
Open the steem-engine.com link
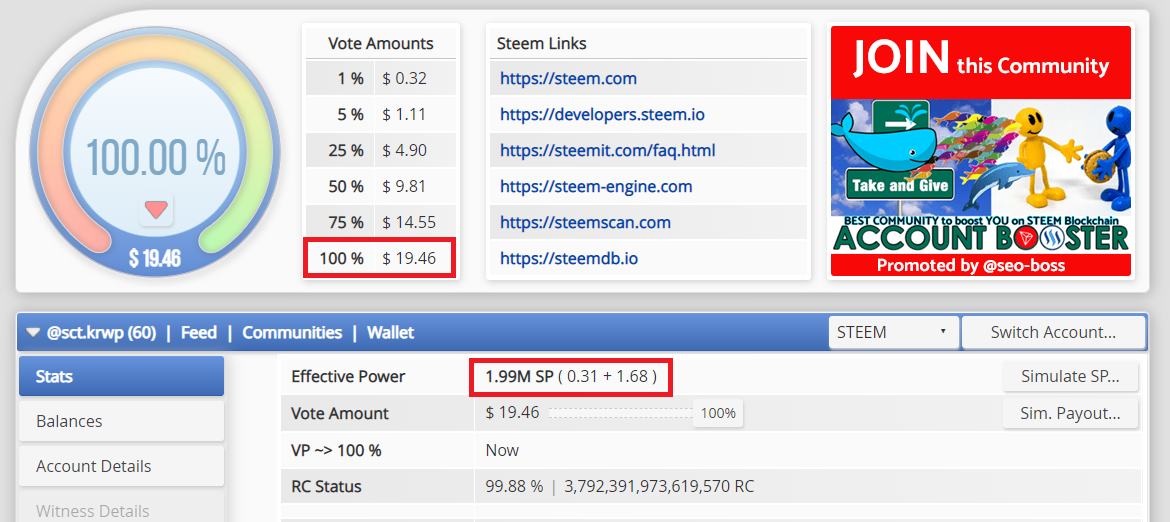596,186
